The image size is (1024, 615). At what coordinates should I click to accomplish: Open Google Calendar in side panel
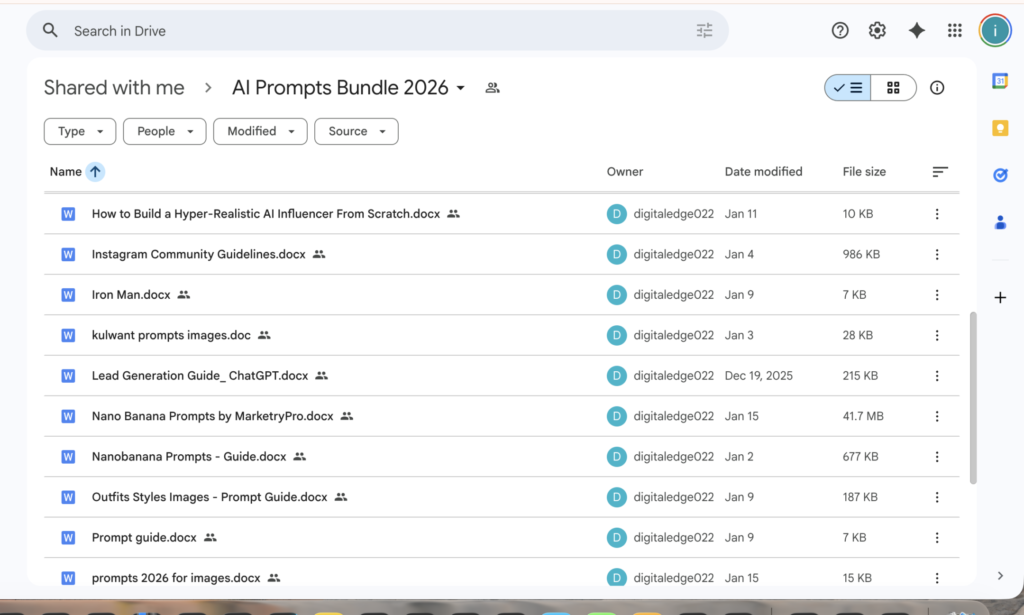pos(999,81)
